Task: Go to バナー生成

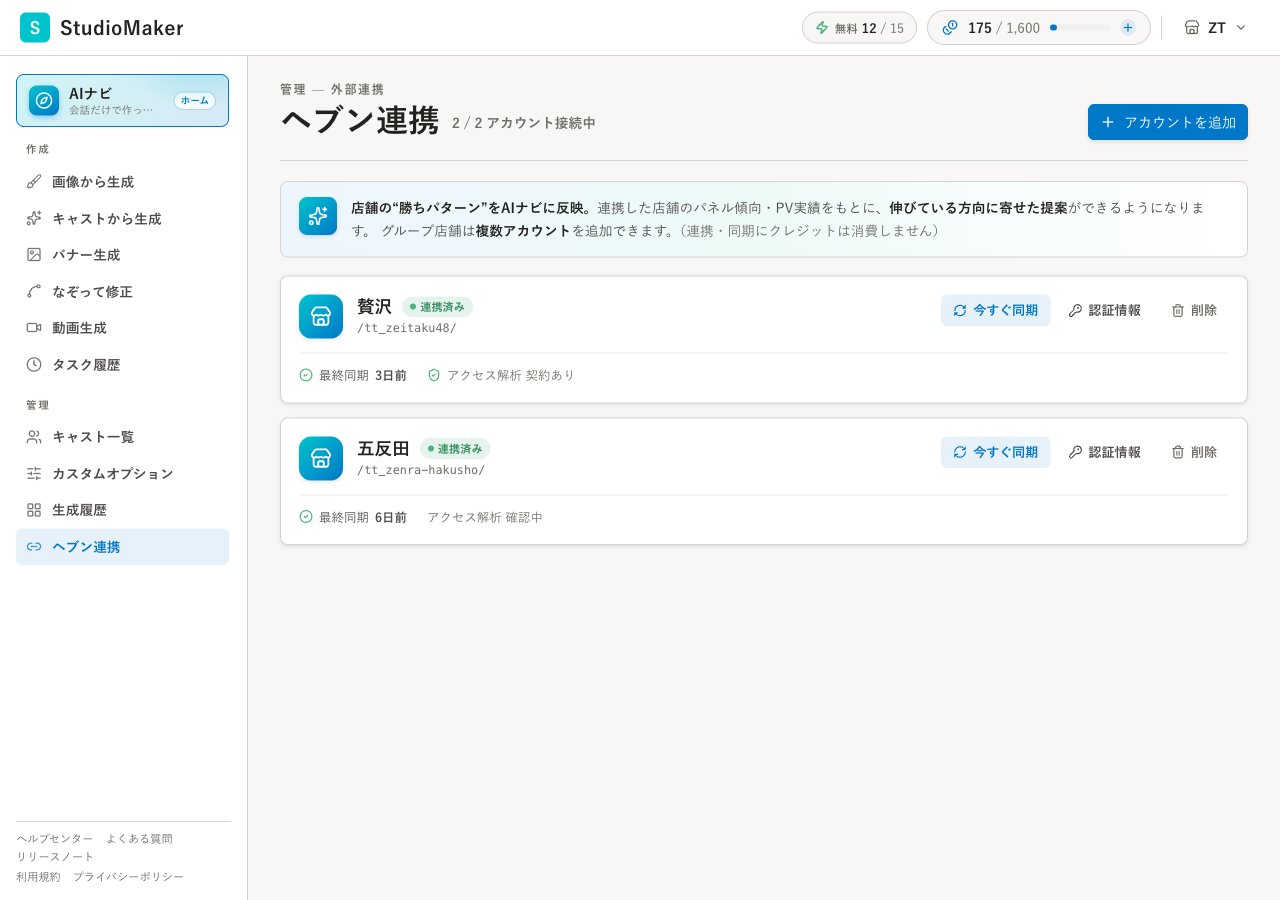Action: [122, 255]
